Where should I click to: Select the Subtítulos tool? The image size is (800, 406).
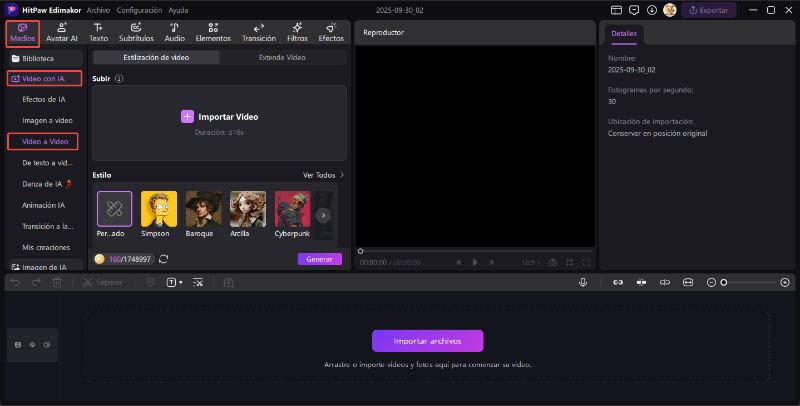pos(136,31)
